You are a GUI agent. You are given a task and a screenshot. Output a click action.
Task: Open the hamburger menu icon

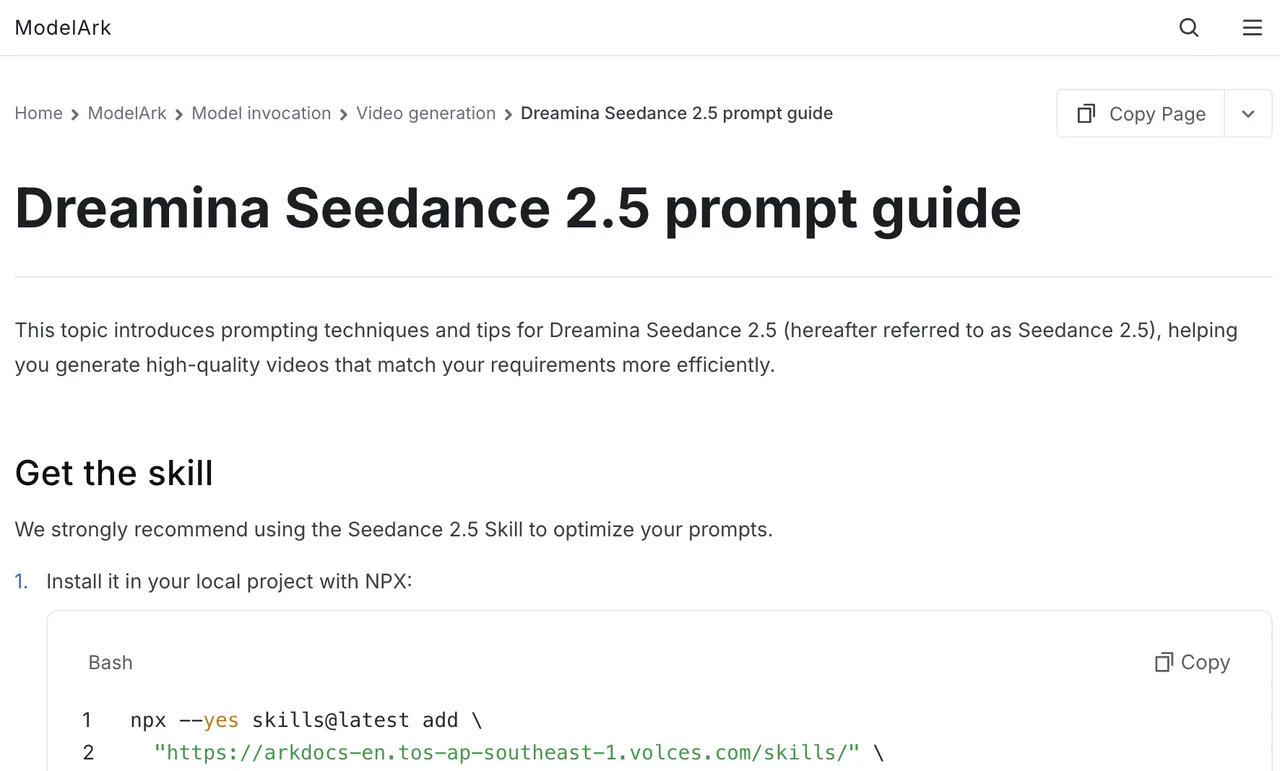coord(1252,28)
